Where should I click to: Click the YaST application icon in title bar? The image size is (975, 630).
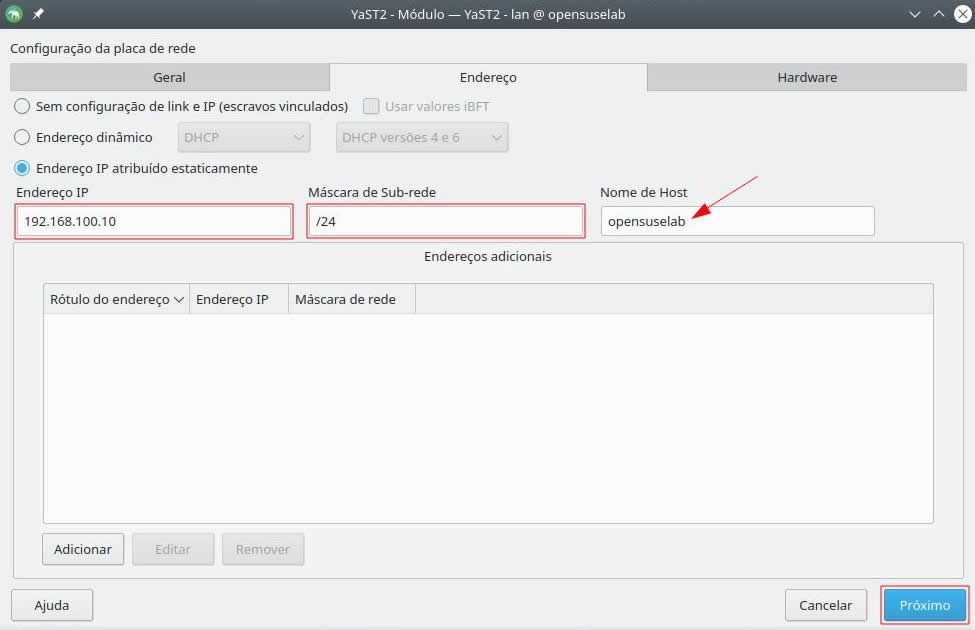[14, 14]
